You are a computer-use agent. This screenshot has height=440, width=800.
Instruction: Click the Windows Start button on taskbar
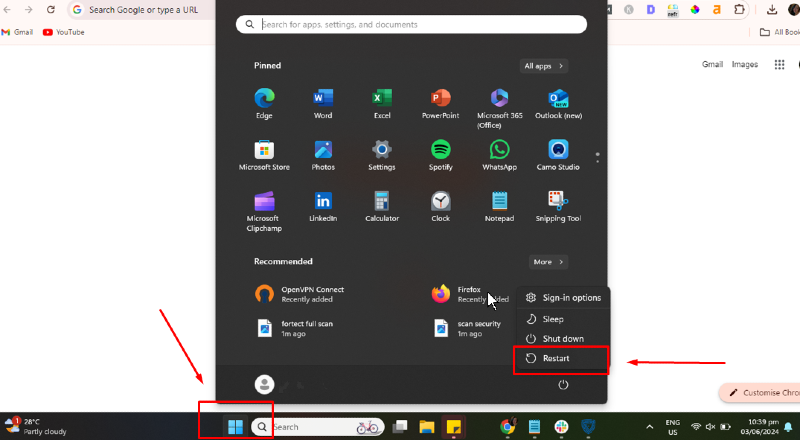pos(235,427)
